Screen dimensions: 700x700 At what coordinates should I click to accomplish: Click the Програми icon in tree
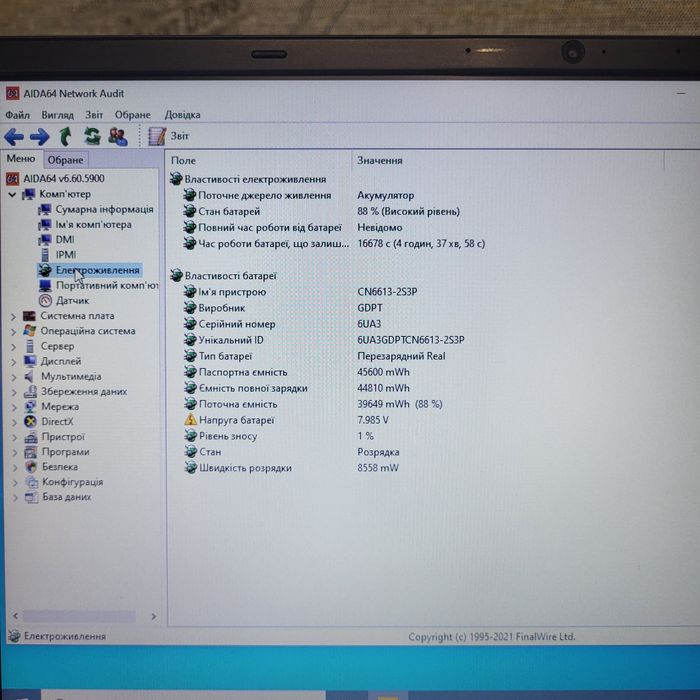point(30,452)
